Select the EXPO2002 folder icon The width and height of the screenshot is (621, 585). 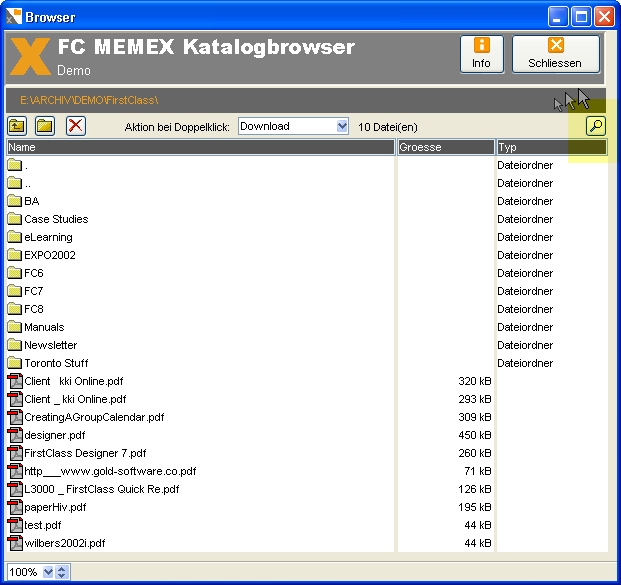[15, 255]
